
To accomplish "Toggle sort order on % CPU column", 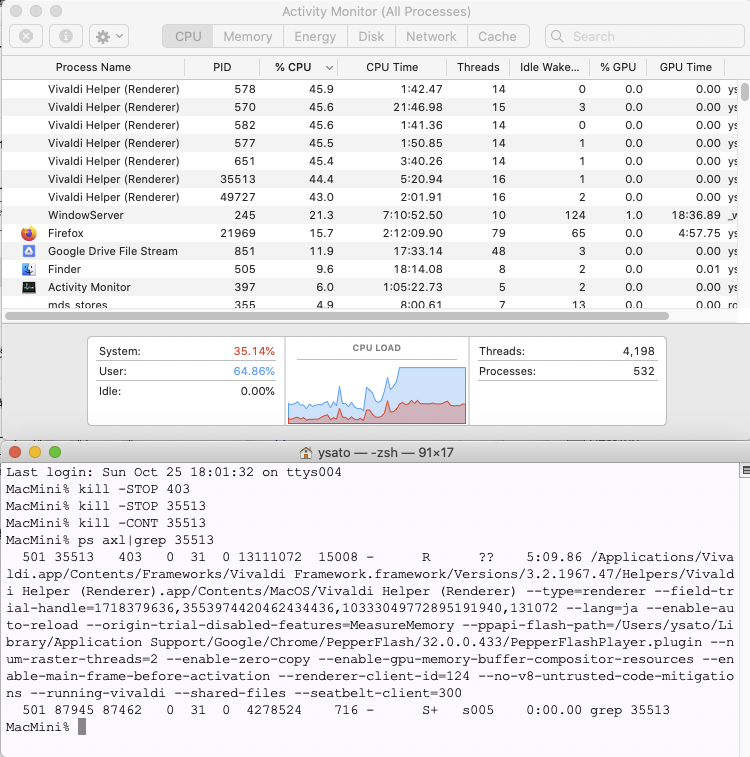I will [292, 67].
